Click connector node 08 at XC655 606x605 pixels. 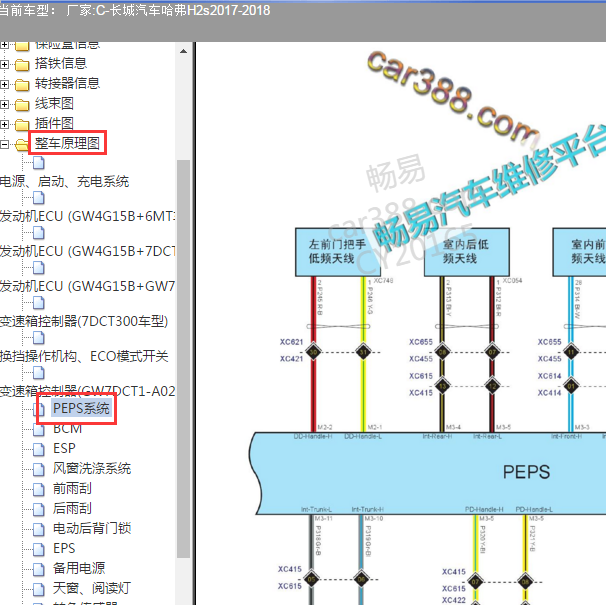(x=442, y=352)
